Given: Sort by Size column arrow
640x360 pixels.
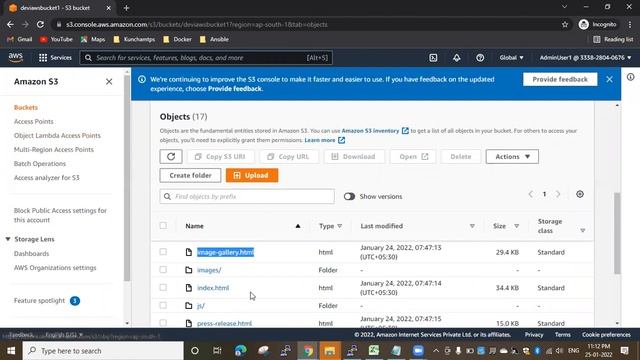Looking at the screenshot, I should pyautogui.click(x=516, y=226).
